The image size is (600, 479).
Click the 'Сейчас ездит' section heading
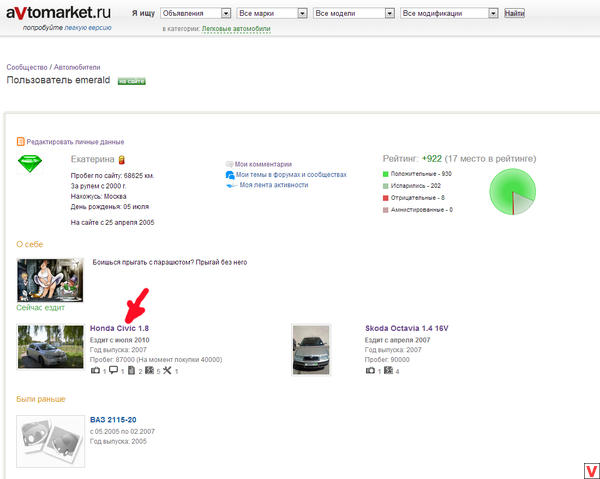click(x=41, y=308)
